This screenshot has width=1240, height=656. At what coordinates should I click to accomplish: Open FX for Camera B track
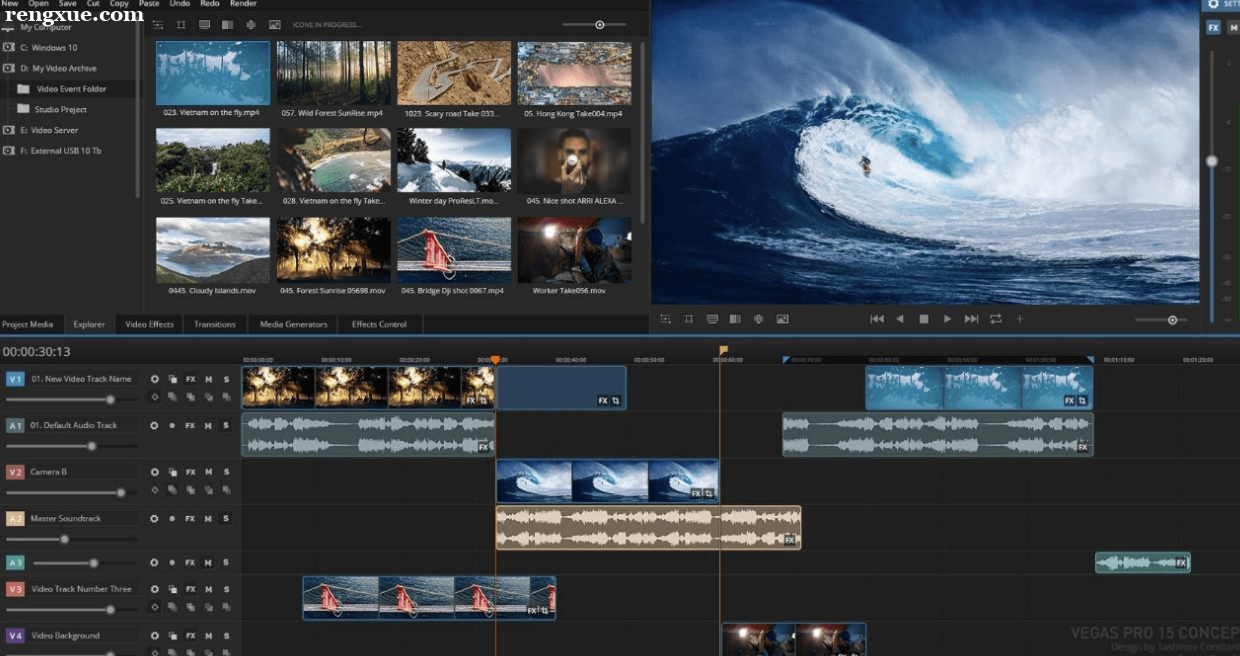click(190, 472)
